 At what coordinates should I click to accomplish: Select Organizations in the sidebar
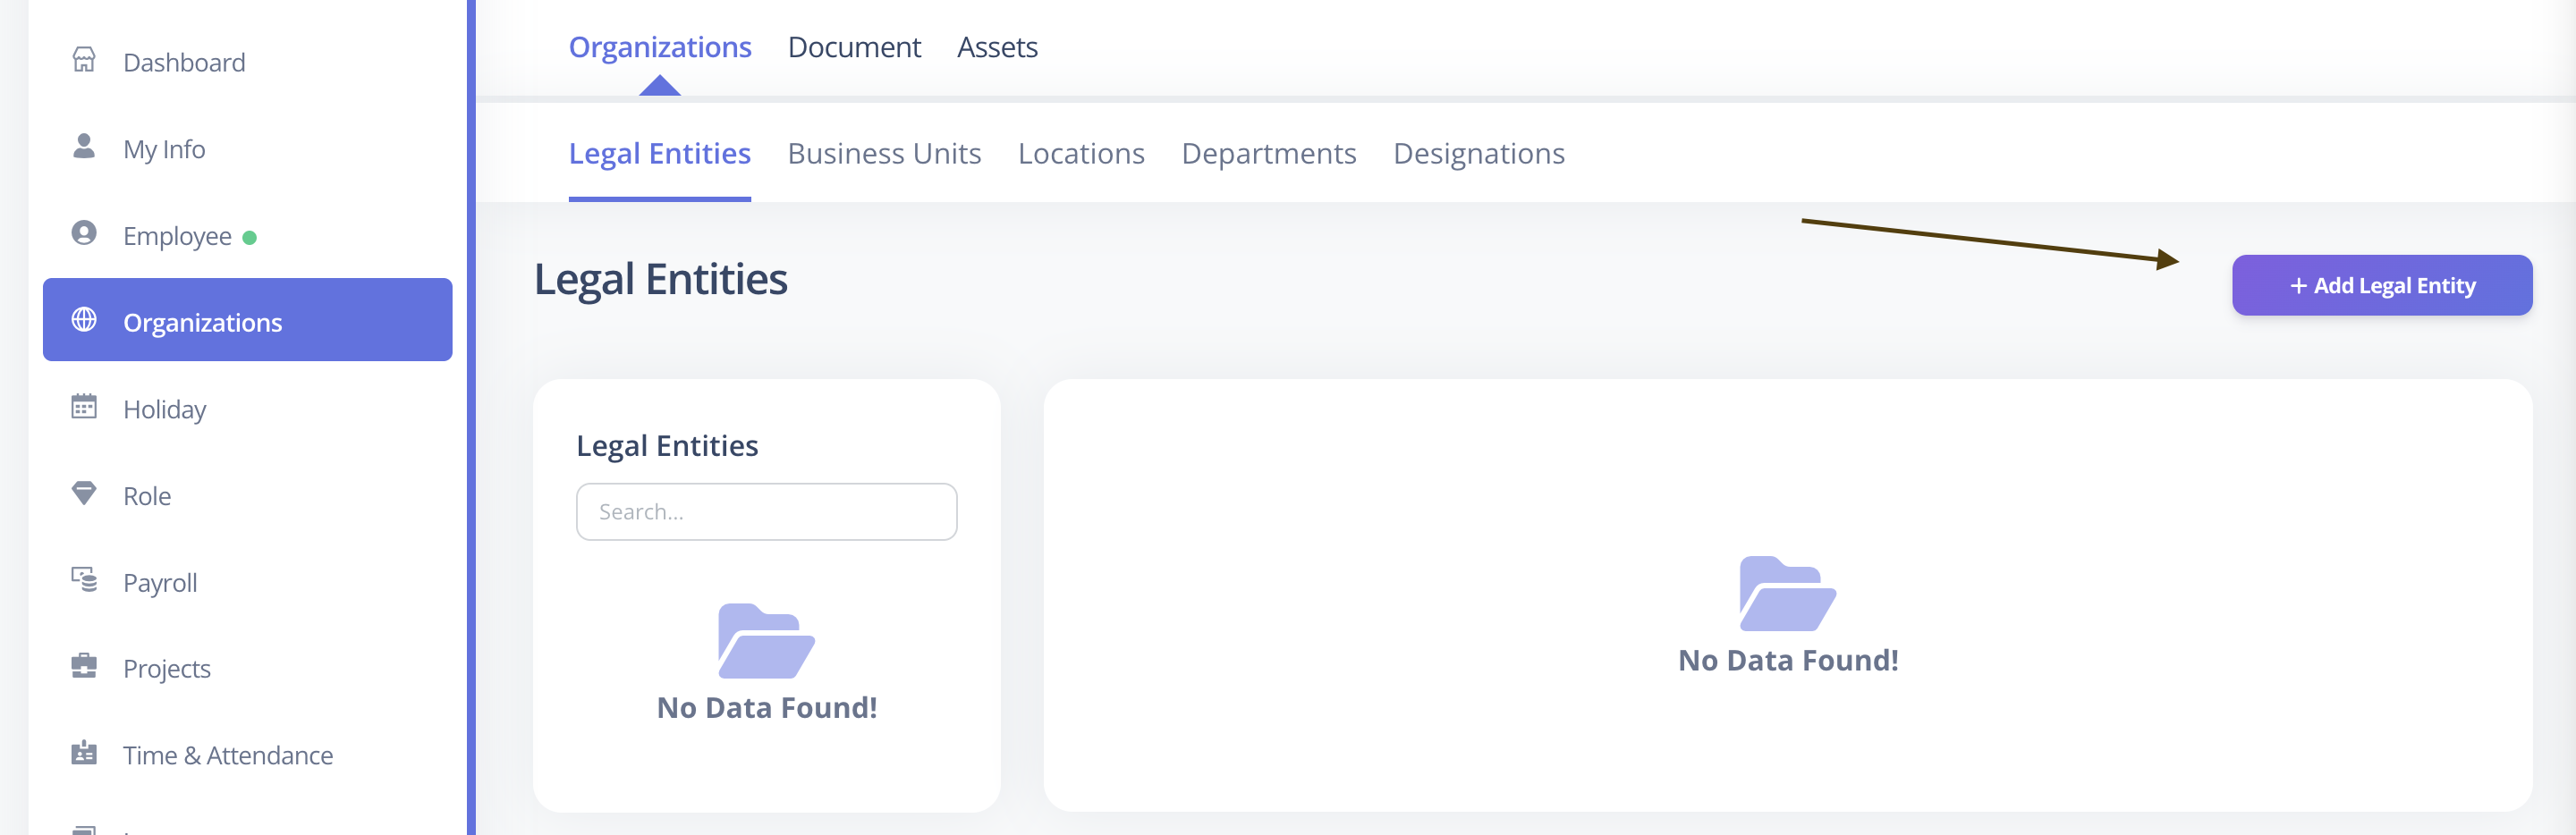247,320
